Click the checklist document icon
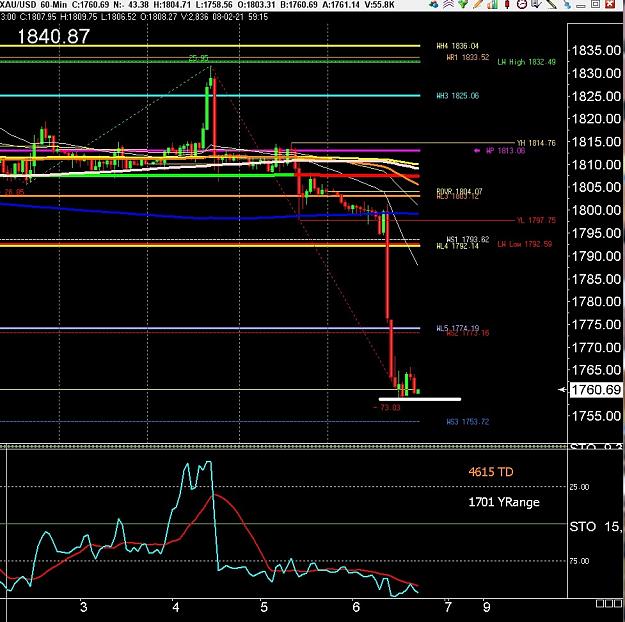This screenshot has width=625, height=622. tap(537, 4)
